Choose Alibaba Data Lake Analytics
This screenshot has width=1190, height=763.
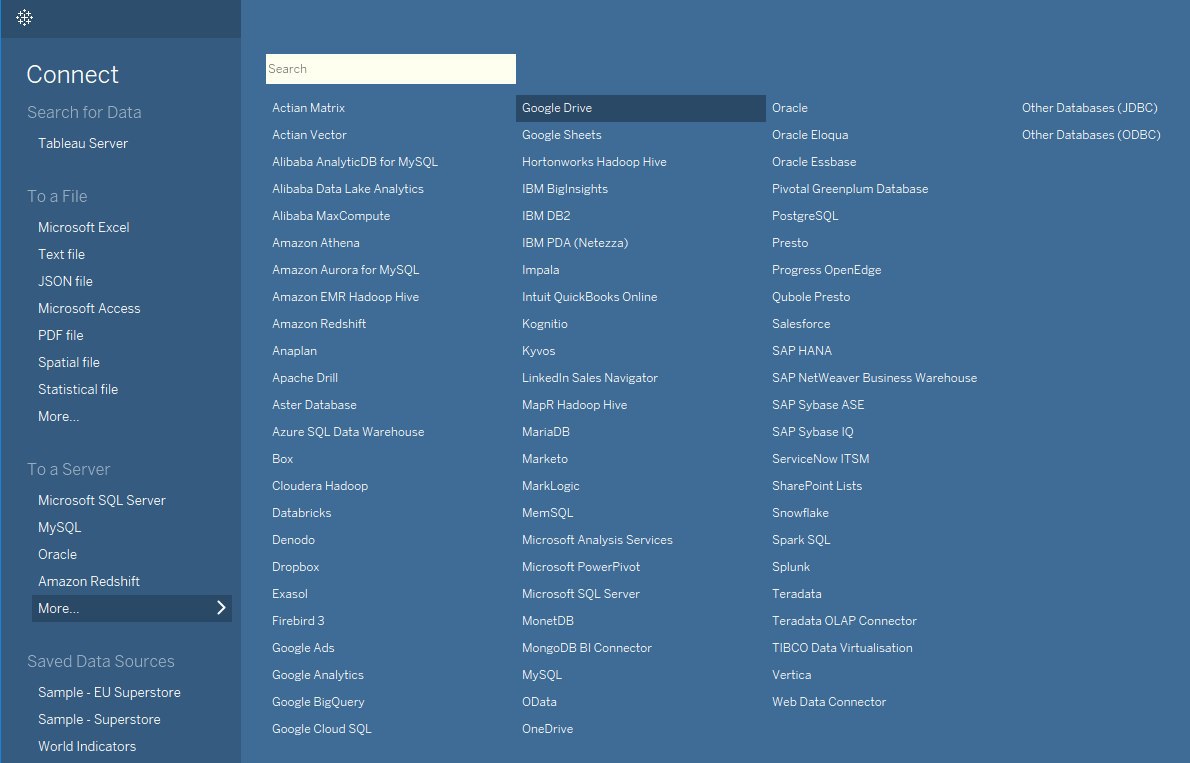348,189
